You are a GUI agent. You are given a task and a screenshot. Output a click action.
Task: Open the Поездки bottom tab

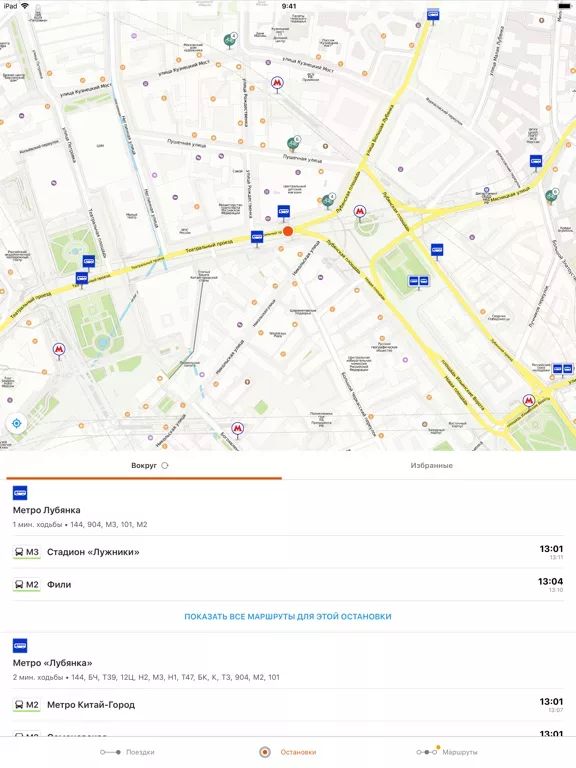[127, 752]
